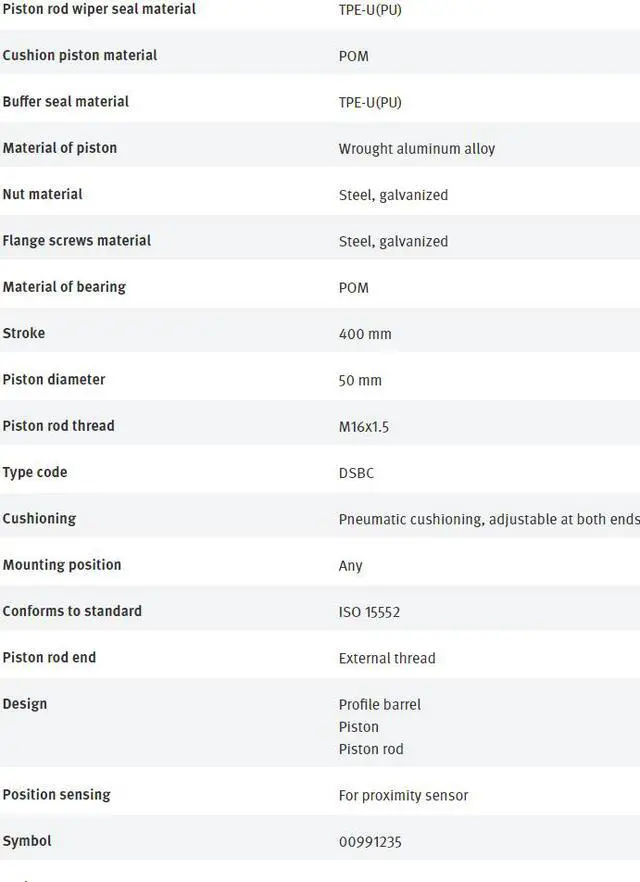Click the 'DSBC' type code value
The width and height of the screenshot is (640, 882).
356,473
